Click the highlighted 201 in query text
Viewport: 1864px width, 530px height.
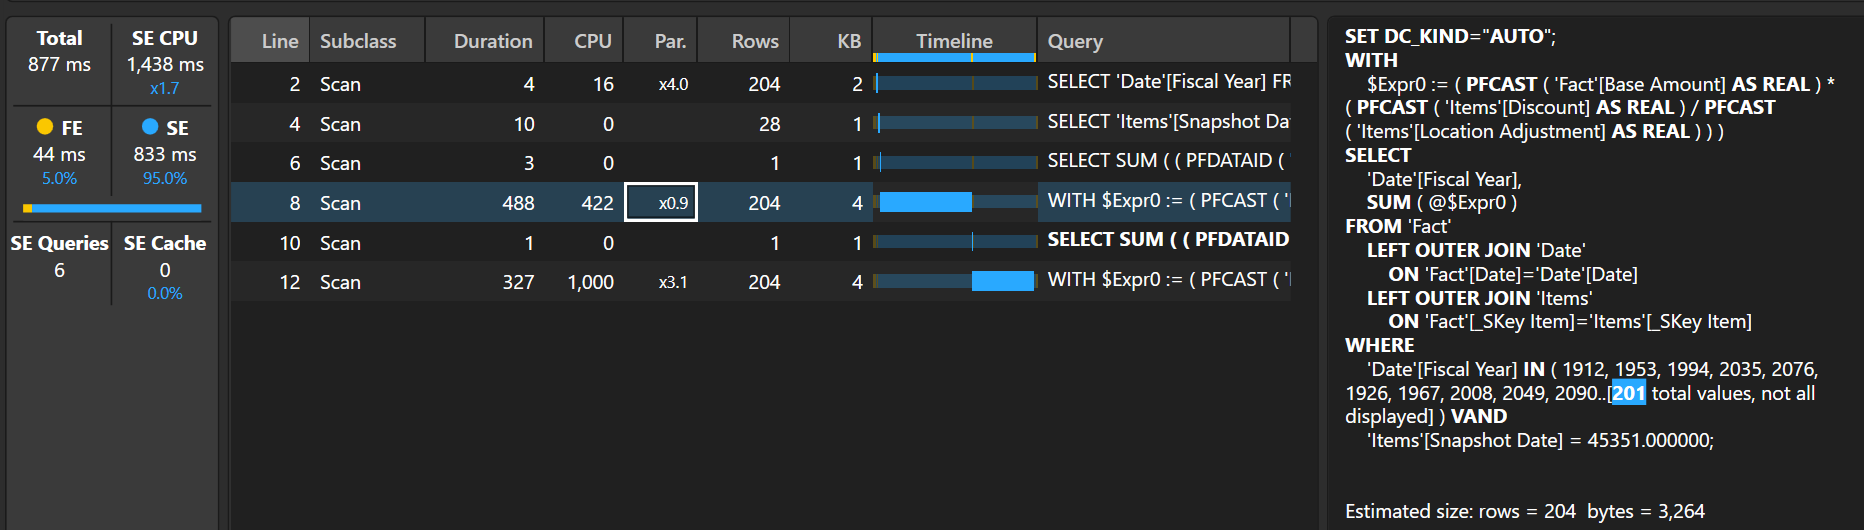1628,393
